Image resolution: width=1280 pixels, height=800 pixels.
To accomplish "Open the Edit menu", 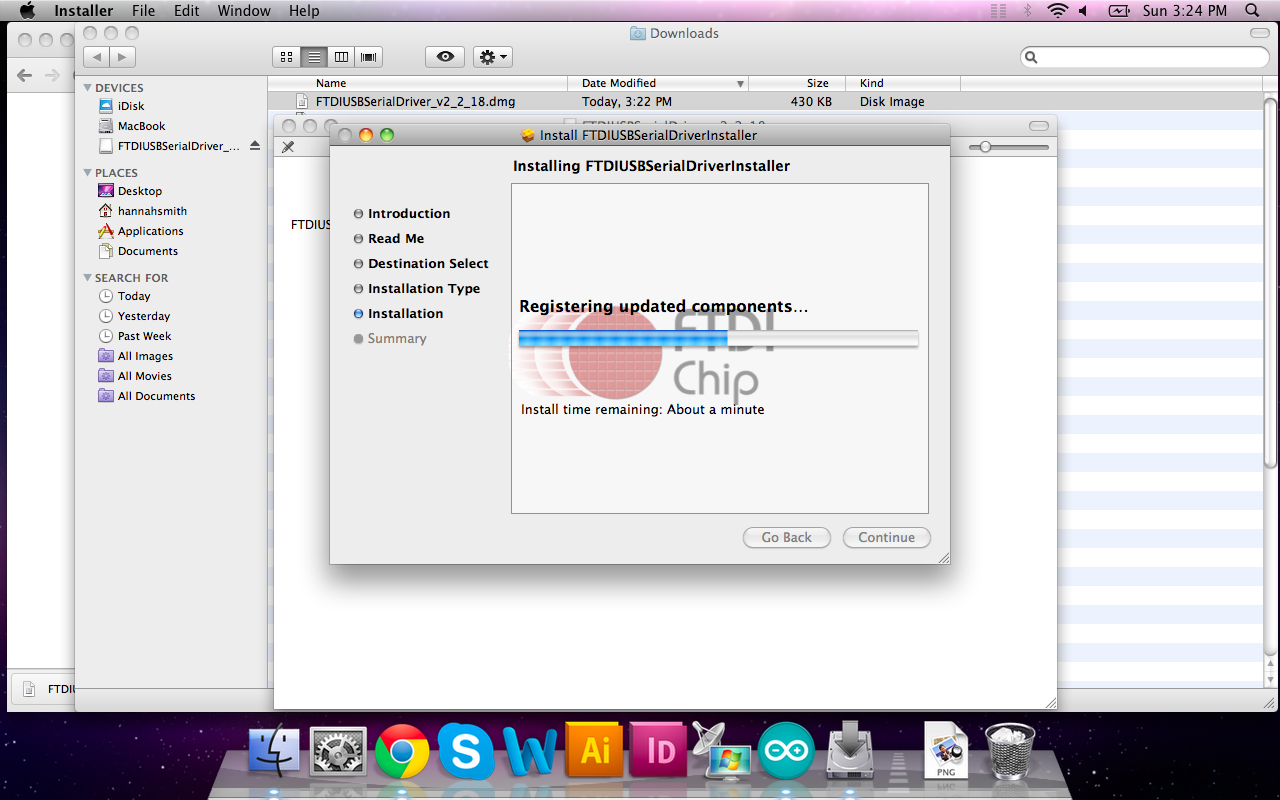I will pos(186,11).
